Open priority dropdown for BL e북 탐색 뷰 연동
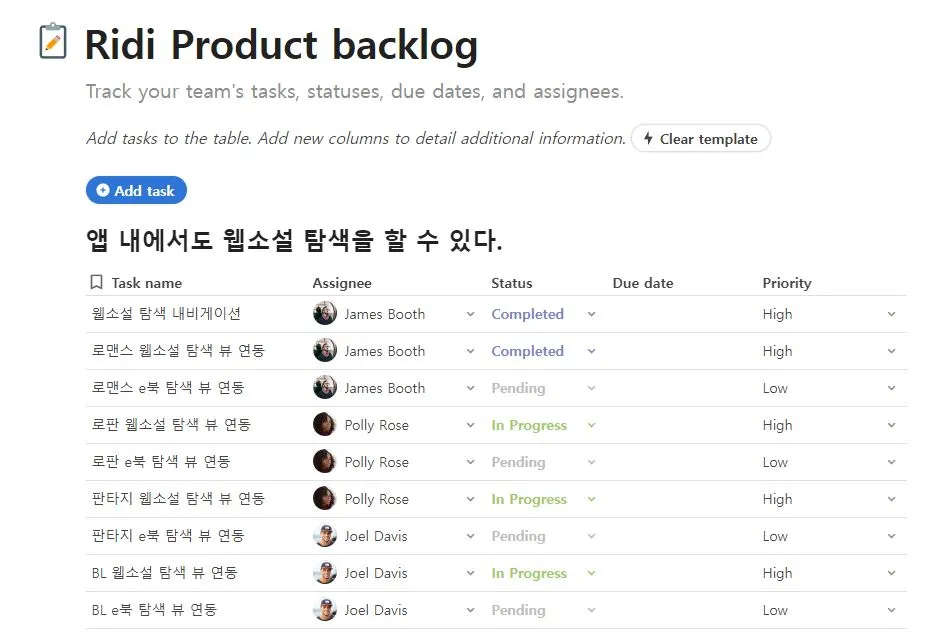This screenshot has width=939, height=635. pos(892,610)
